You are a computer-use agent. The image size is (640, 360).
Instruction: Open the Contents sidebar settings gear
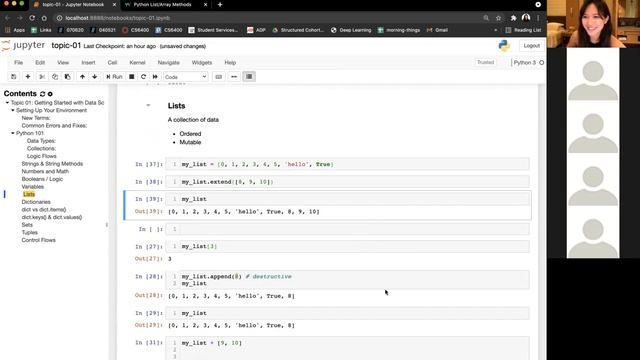(x=50, y=94)
